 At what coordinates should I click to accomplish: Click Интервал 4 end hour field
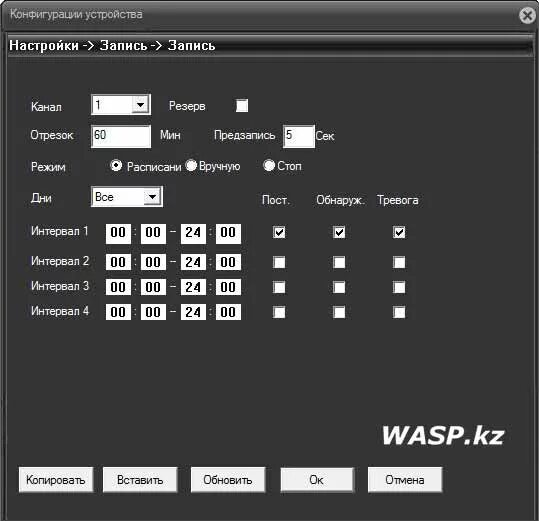(x=193, y=312)
